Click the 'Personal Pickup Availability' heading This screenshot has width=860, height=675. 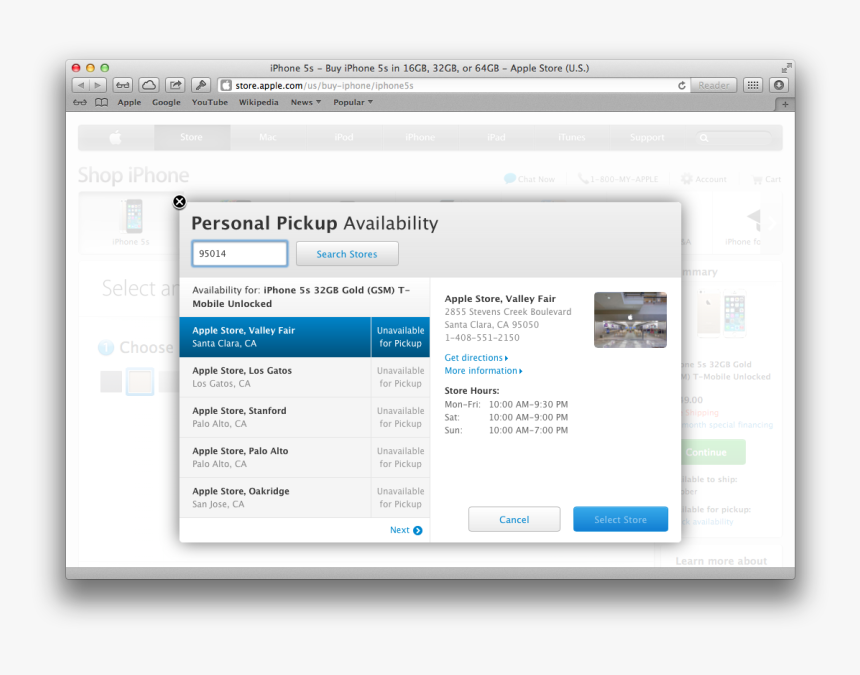pyautogui.click(x=315, y=223)
